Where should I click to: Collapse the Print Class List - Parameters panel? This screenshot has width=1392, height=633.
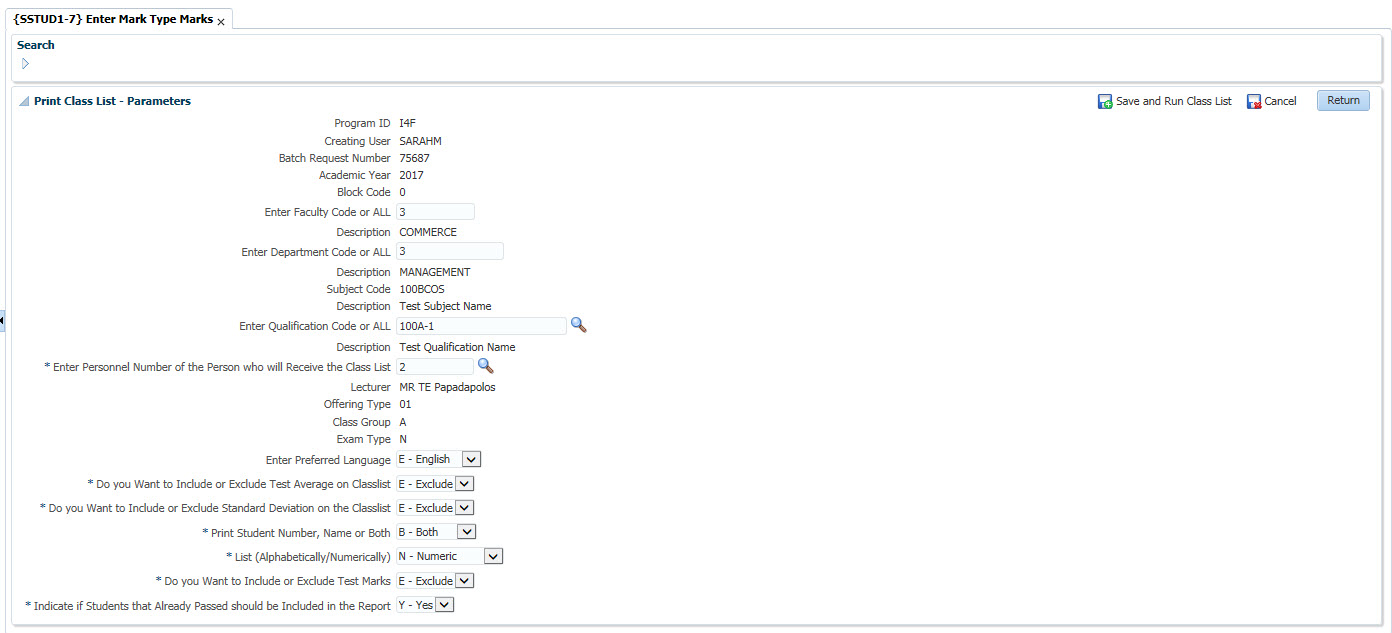(22, 100)
